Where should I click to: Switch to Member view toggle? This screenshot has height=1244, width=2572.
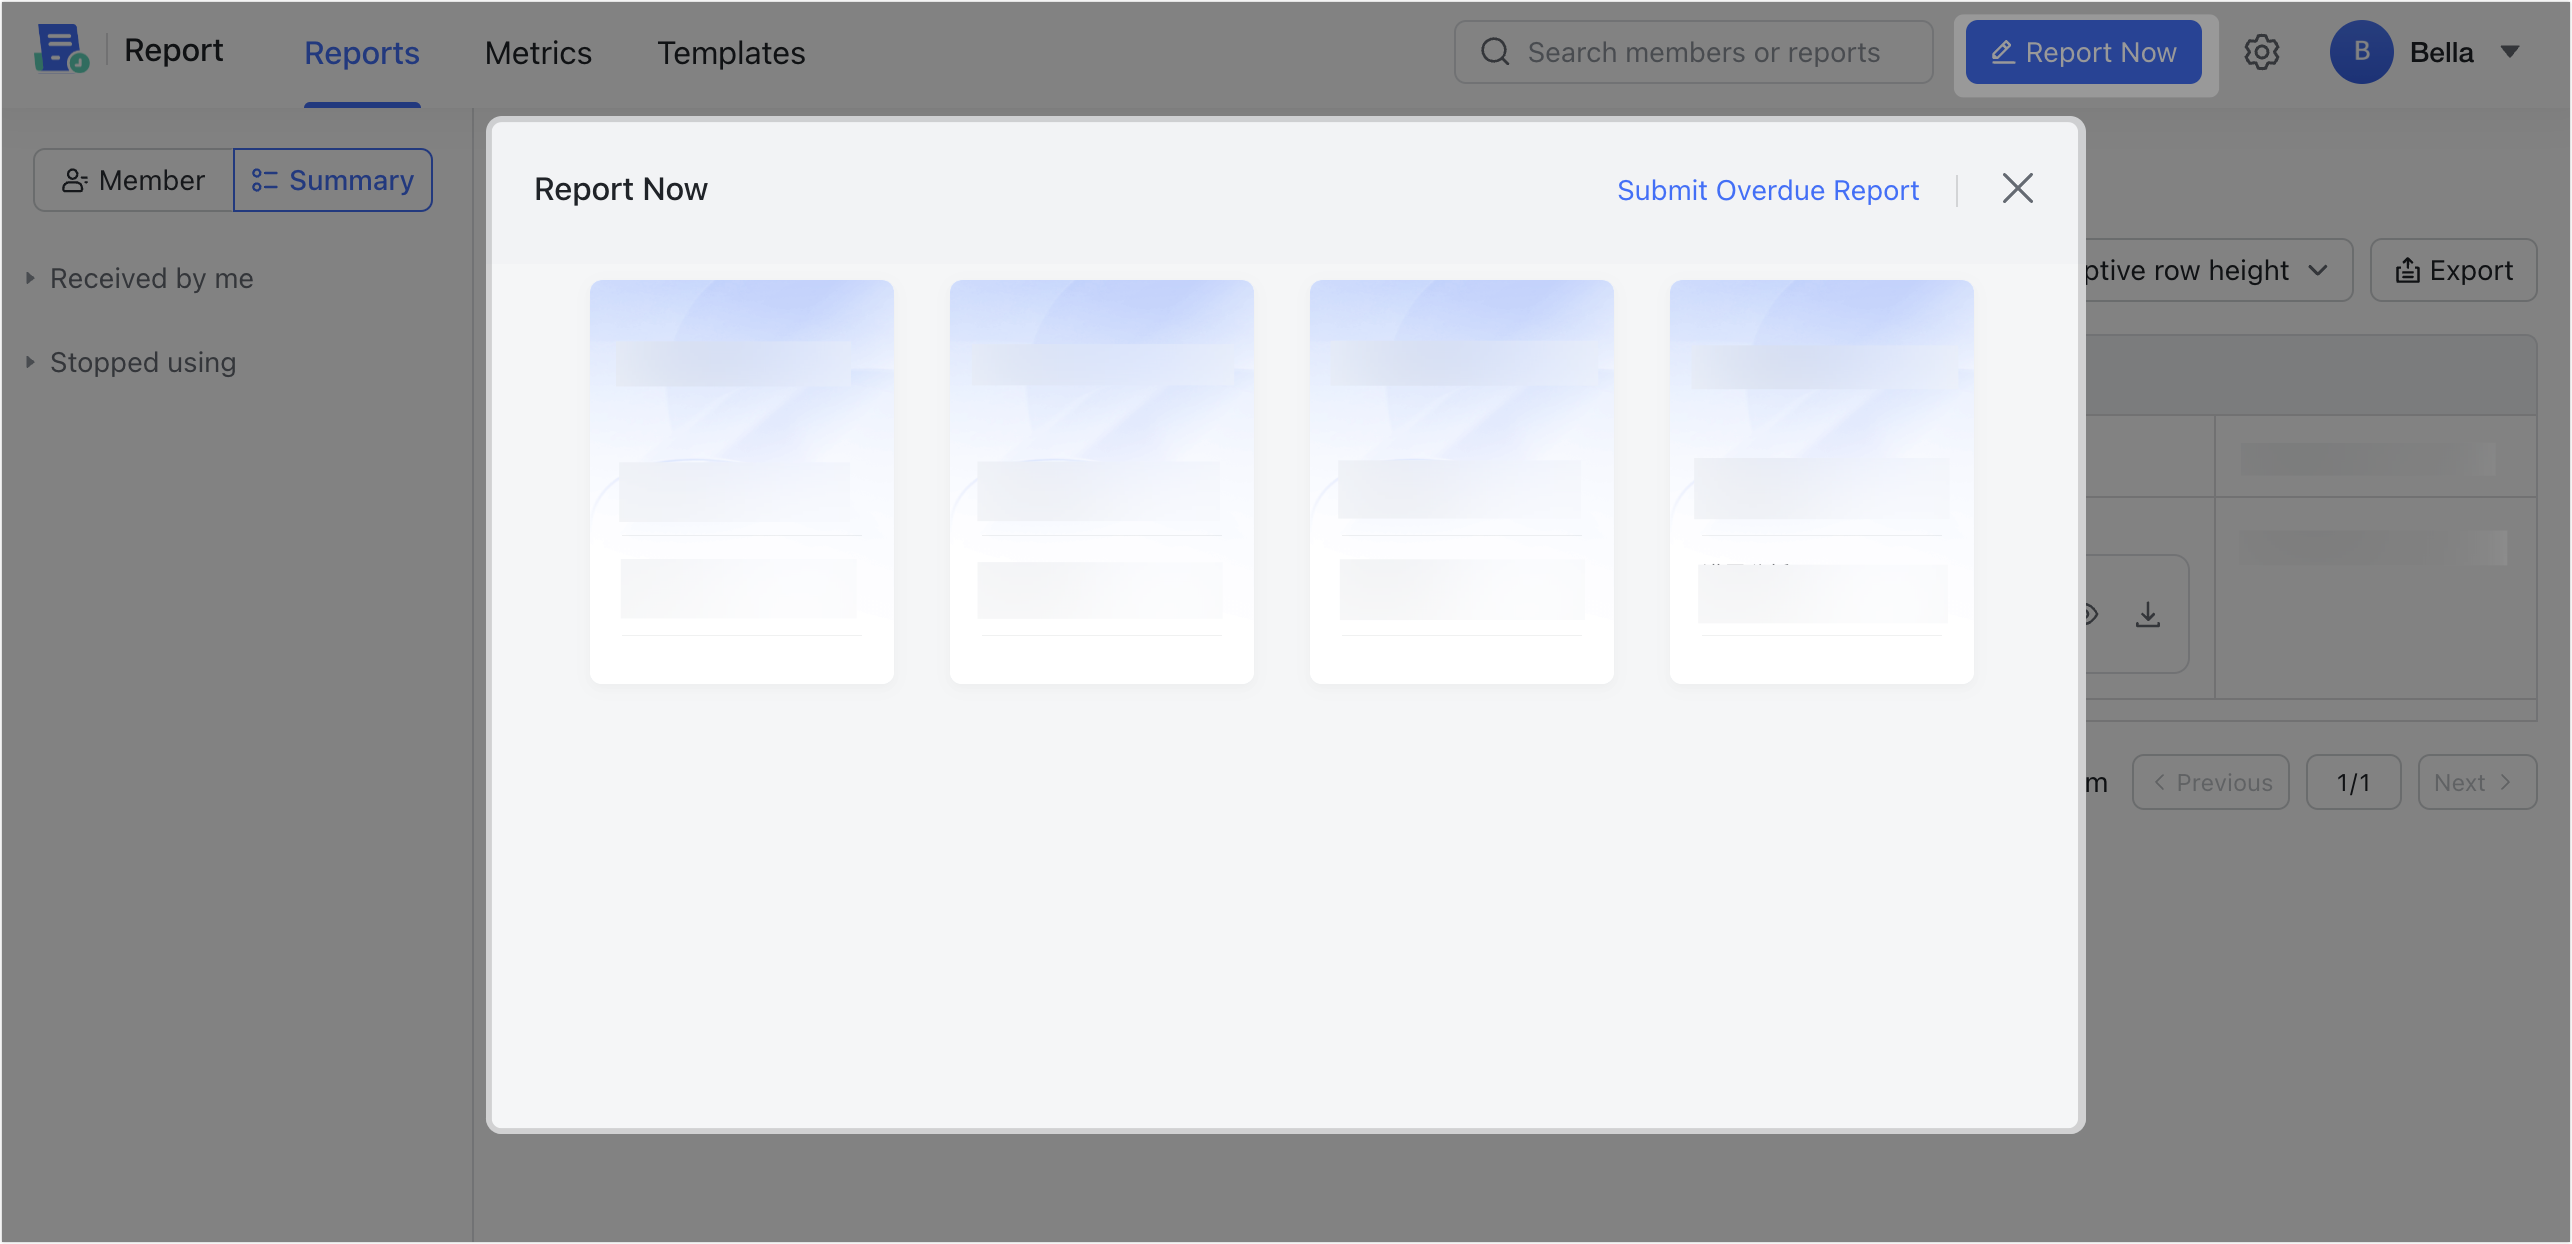(134, 180)
